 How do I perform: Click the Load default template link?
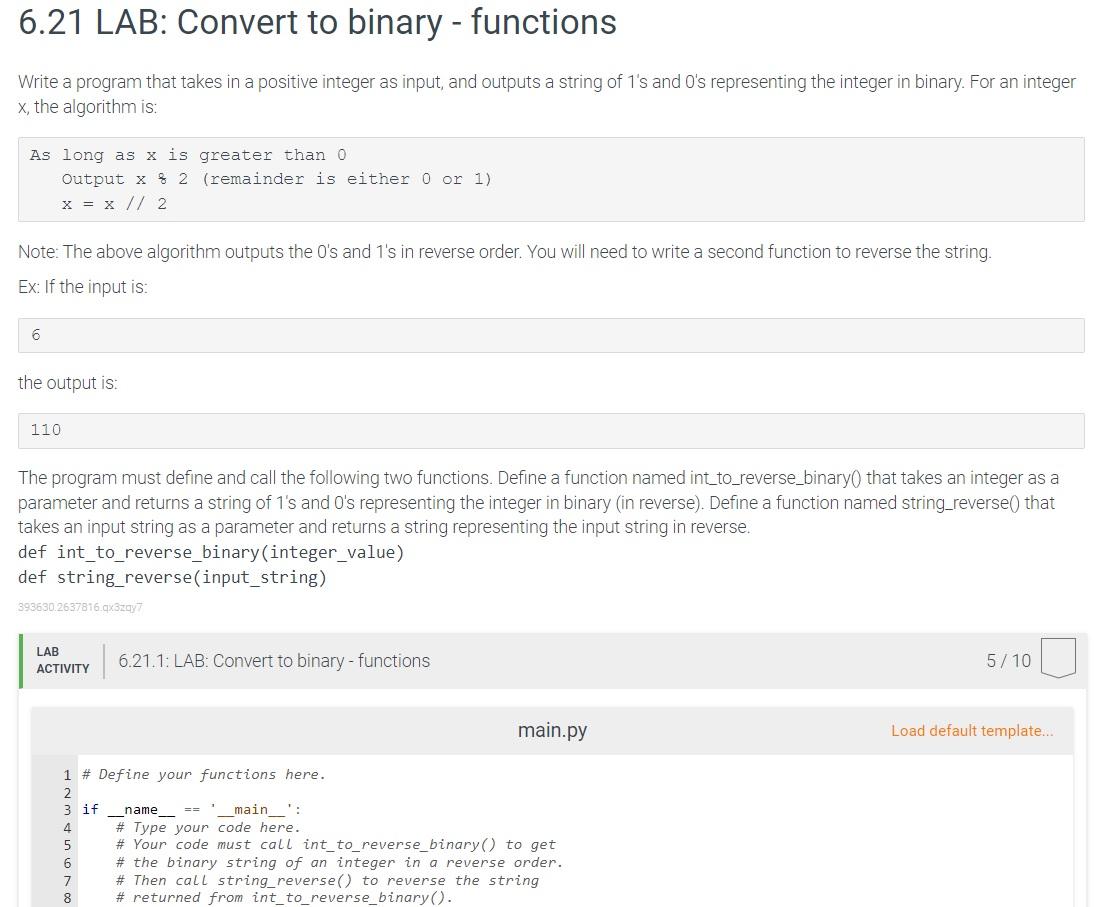[x=971, y=730]
